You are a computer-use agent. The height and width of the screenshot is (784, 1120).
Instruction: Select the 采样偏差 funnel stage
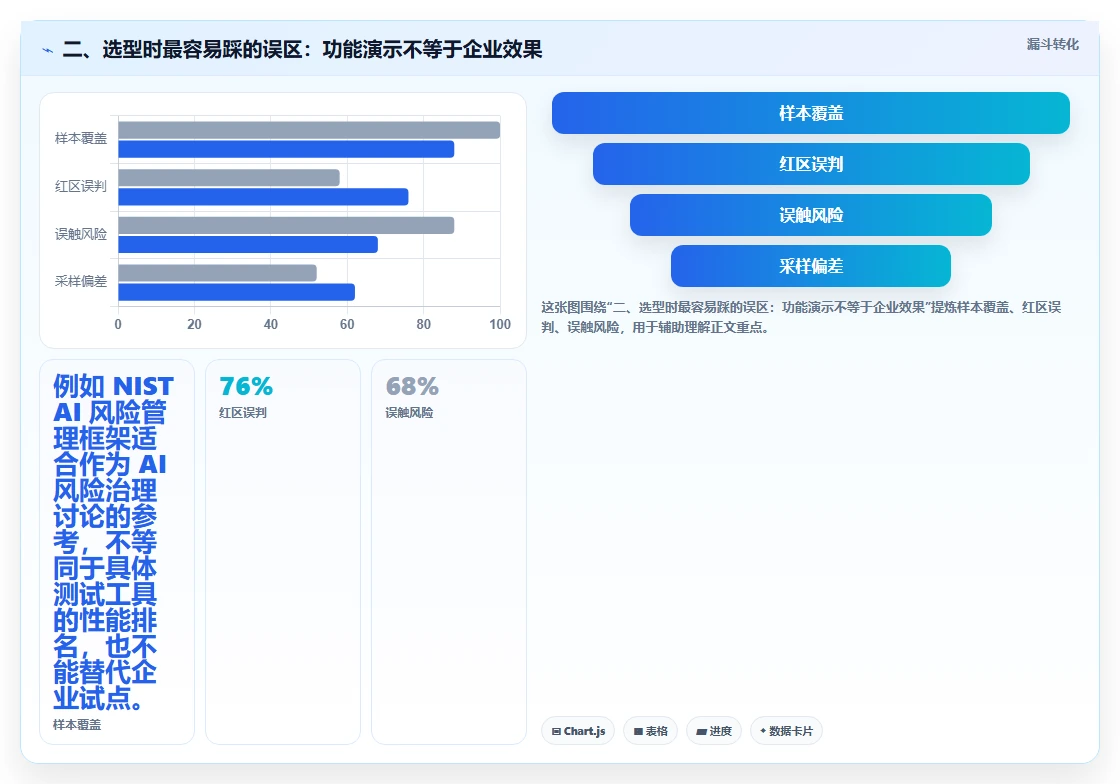tap(811, 266)
